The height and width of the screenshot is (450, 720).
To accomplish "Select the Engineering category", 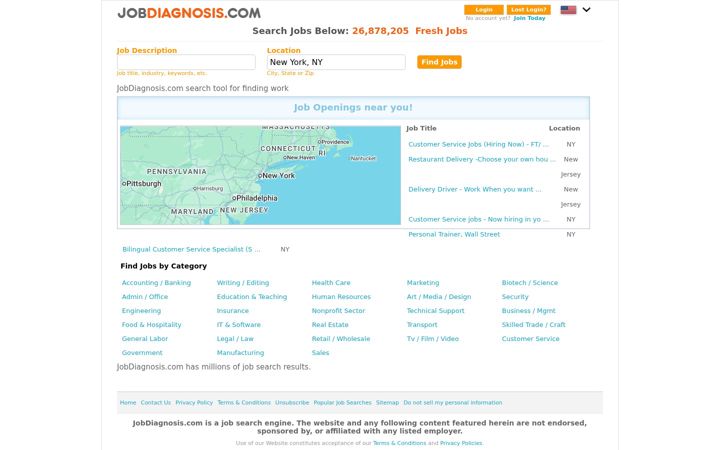I will (141, 311).
